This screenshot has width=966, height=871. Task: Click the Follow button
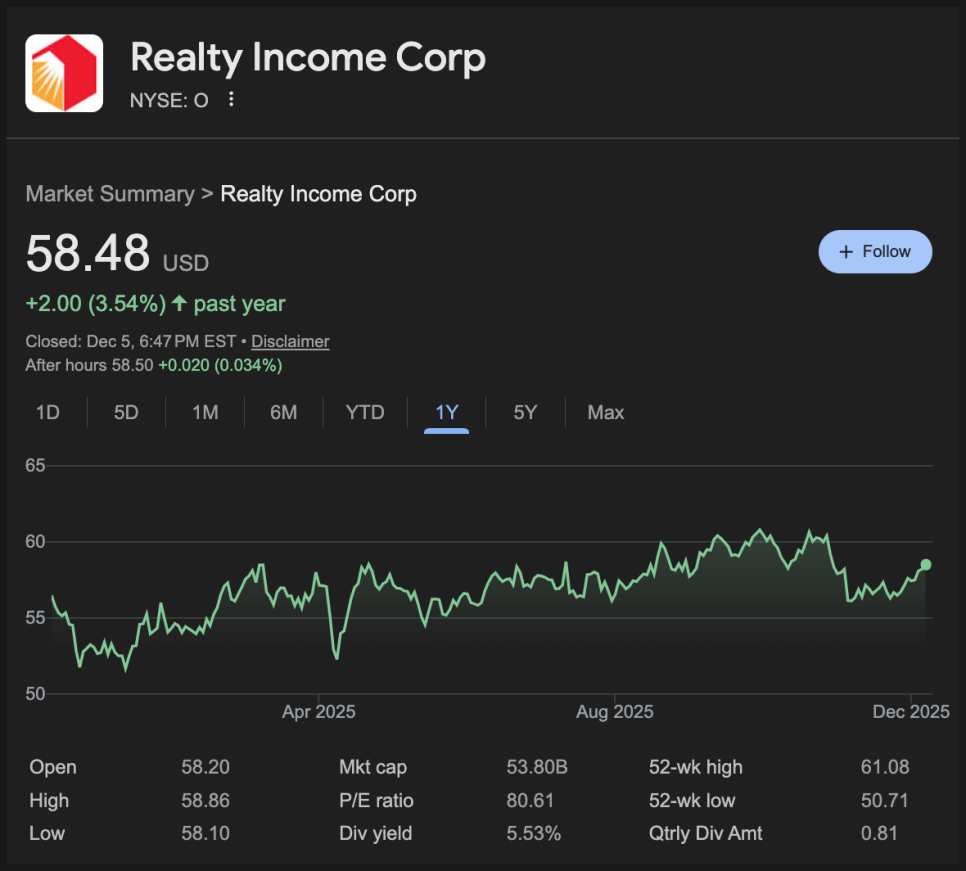pyautogui.click(x=875, y=252)
